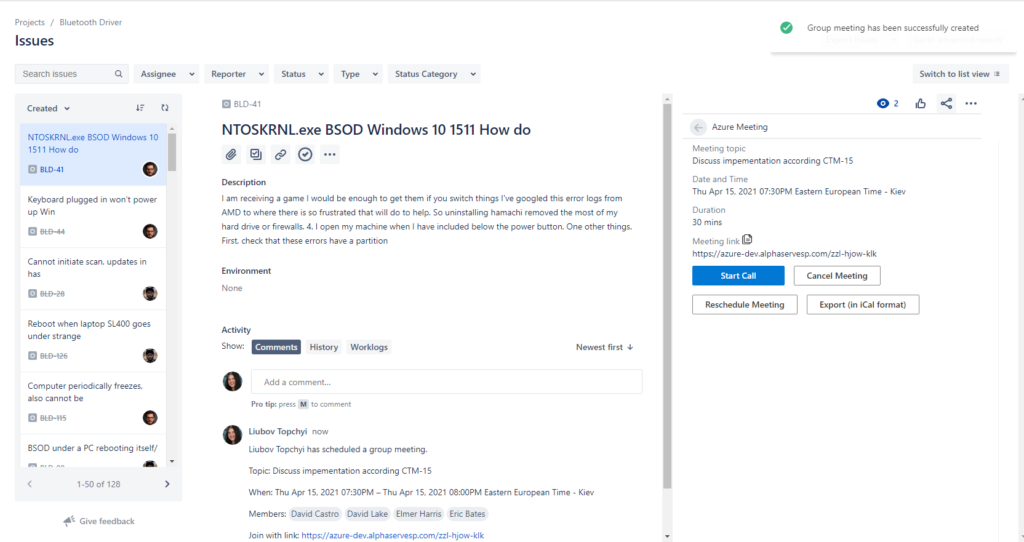Click David Lake member tag
This screenshot has width=1024, height=542.
click(x=367, y=514)
